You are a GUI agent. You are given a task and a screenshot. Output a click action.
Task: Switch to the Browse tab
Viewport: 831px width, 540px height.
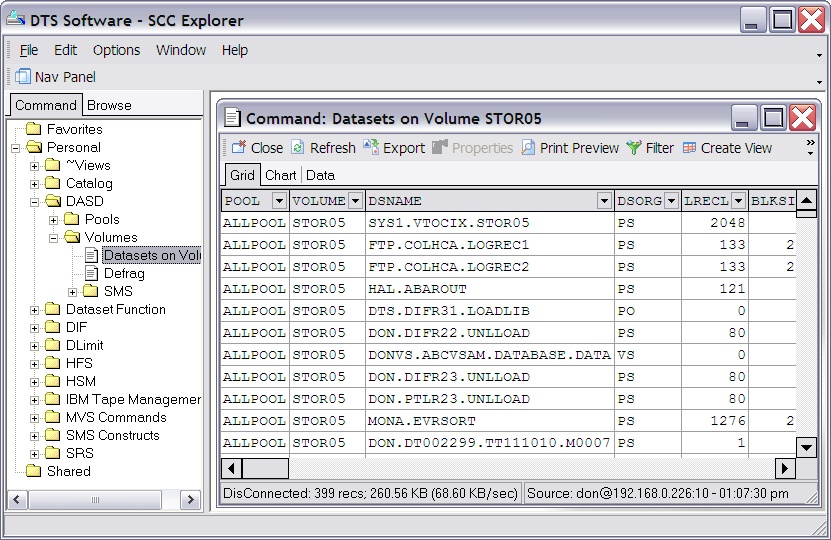point(109,105)
